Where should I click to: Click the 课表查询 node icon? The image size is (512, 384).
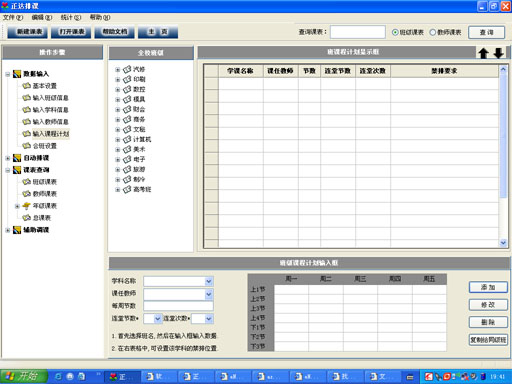point(17,170)
